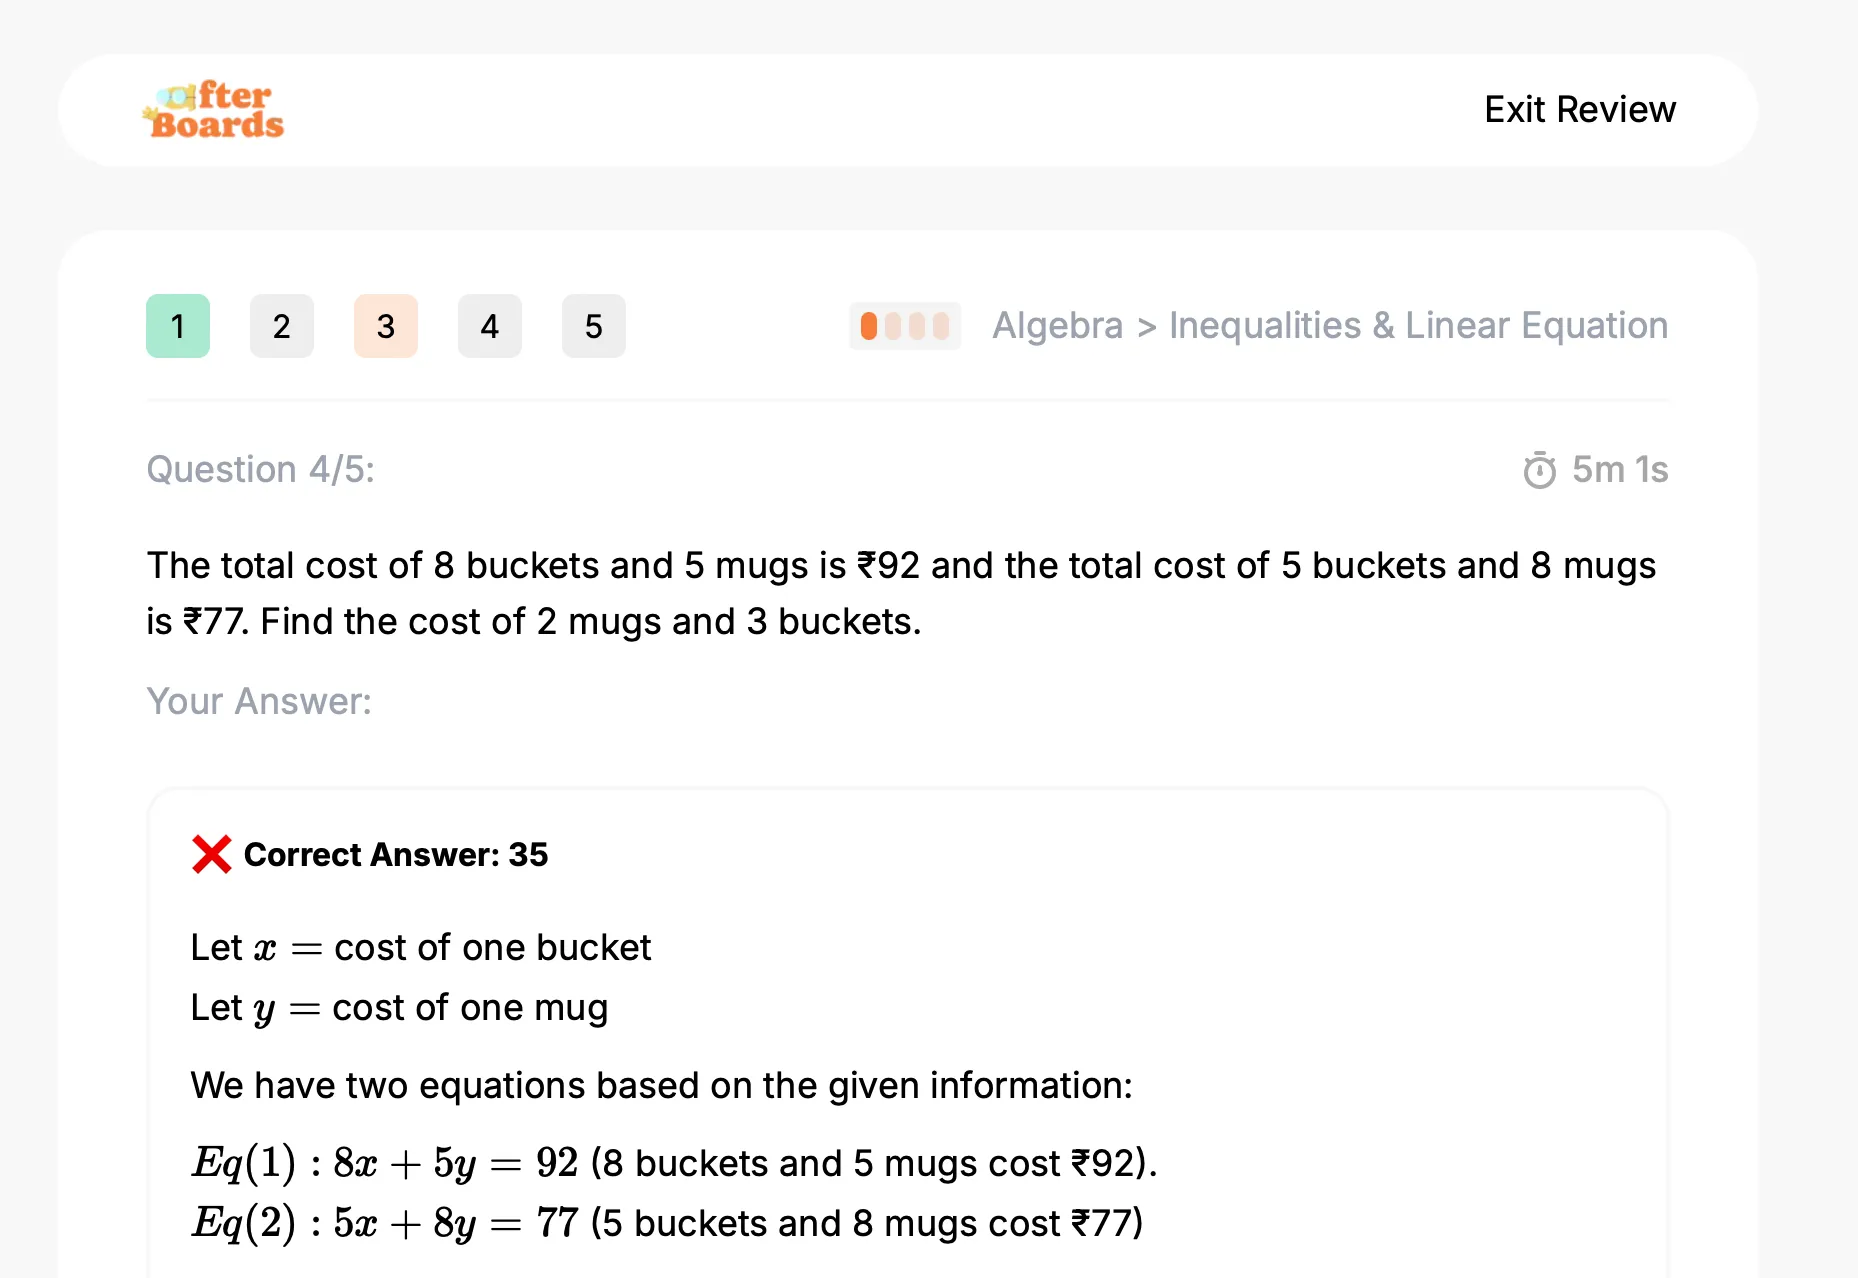Click the Correct Answer: 35 heading
The height and width of the screenshot is (1278, 1858).
(x=396, y=854)
